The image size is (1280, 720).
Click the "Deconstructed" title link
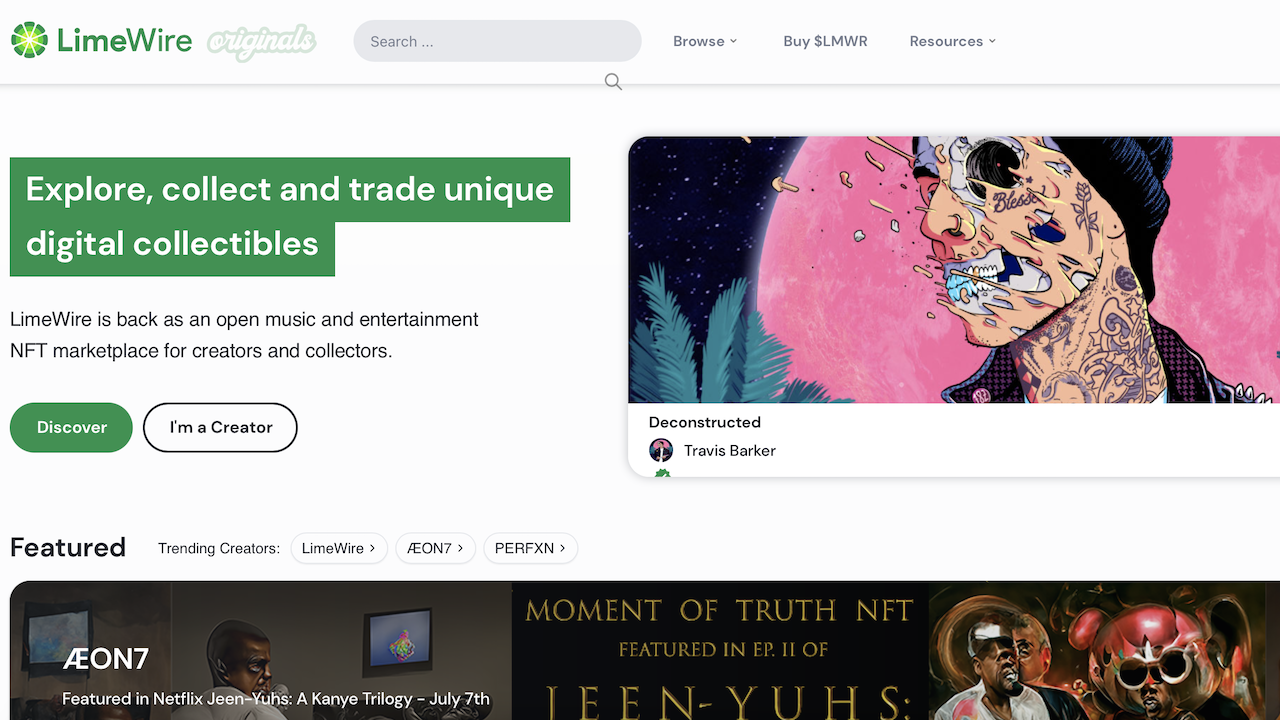(704, 422)
